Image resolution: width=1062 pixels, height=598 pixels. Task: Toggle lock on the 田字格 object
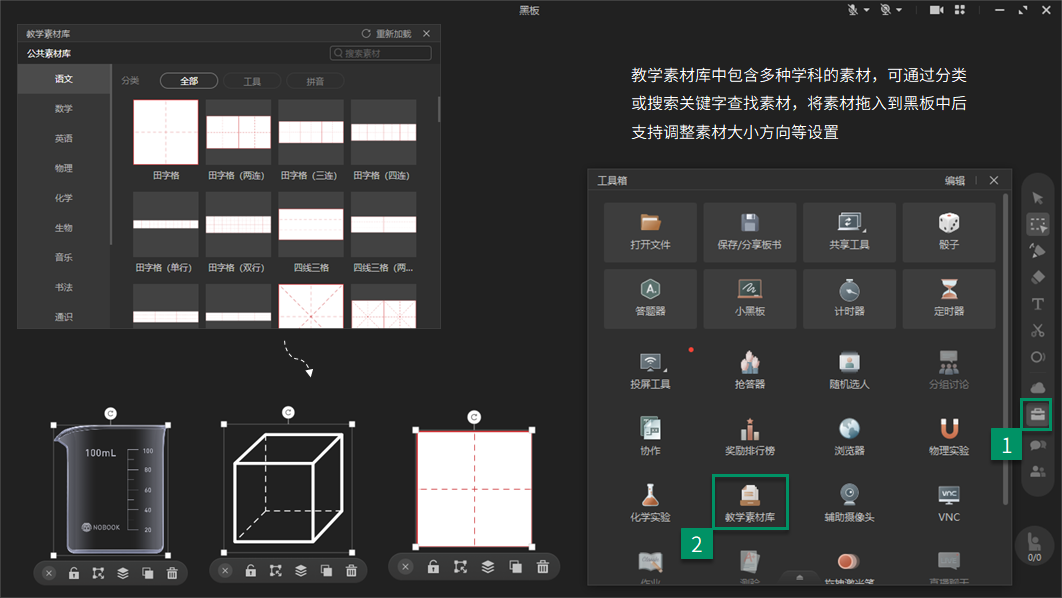click(x=433, y=567)
